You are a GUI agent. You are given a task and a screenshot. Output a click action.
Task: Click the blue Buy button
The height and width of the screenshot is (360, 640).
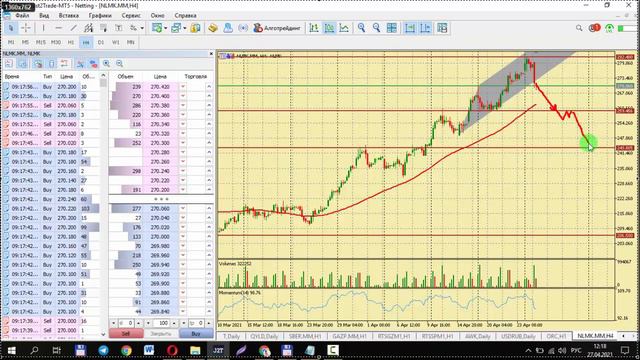click(196, 333)
